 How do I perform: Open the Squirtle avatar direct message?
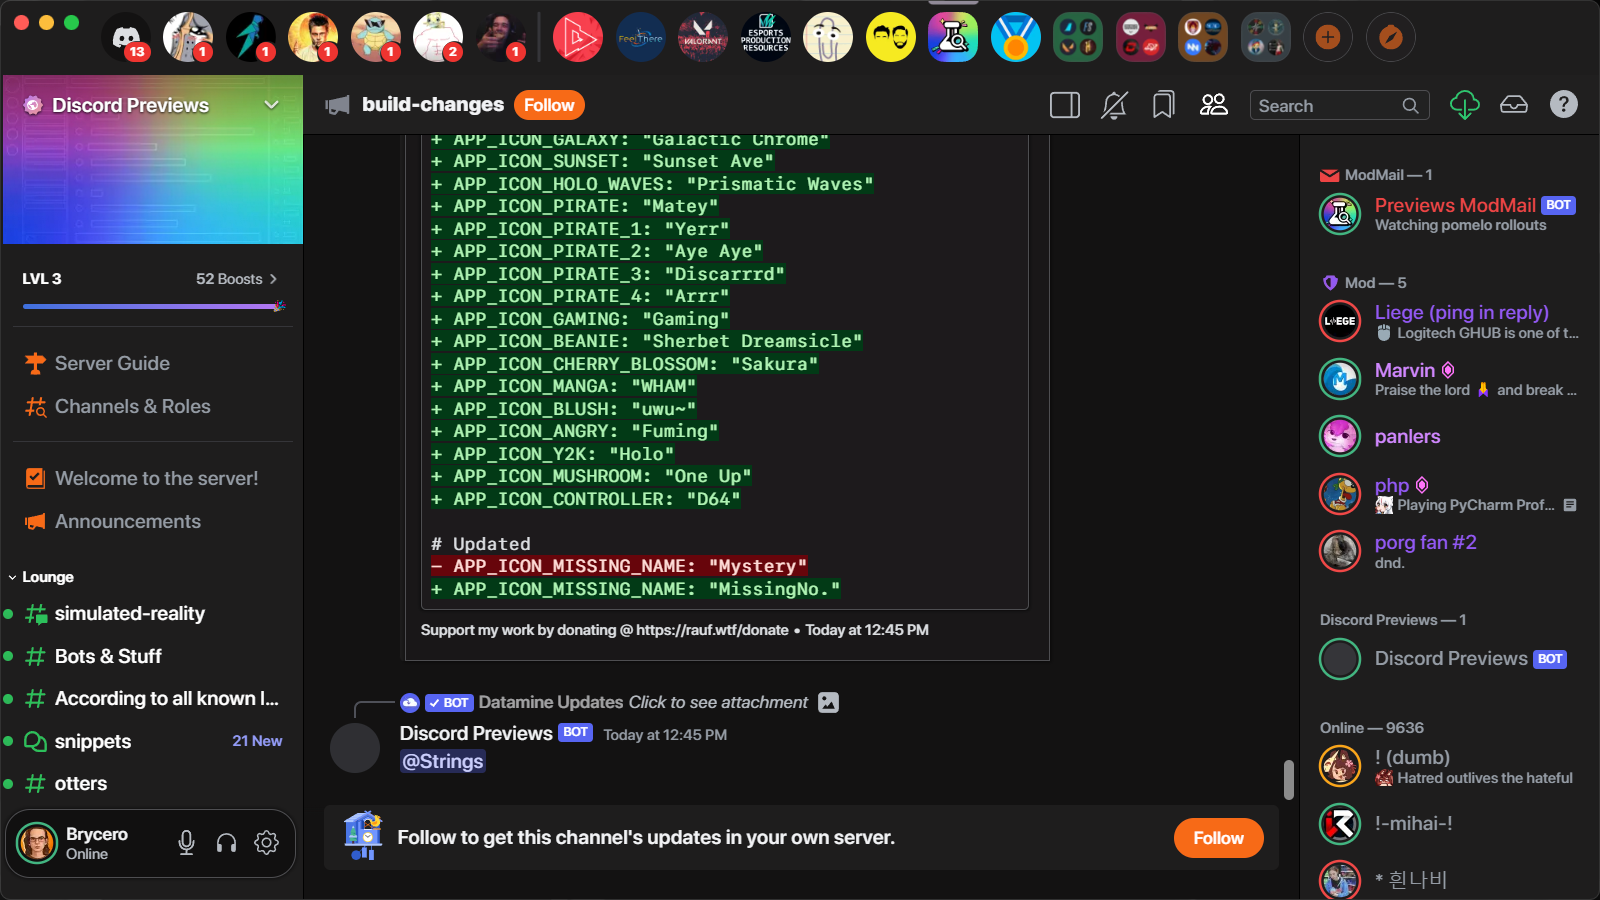coord(376,38)
